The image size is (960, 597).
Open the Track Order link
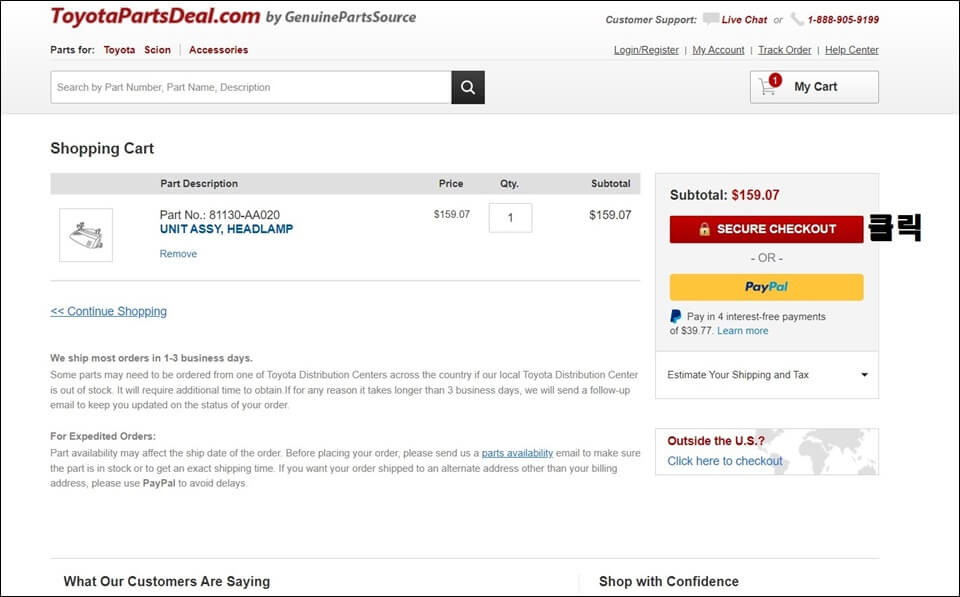pos(784,50)
